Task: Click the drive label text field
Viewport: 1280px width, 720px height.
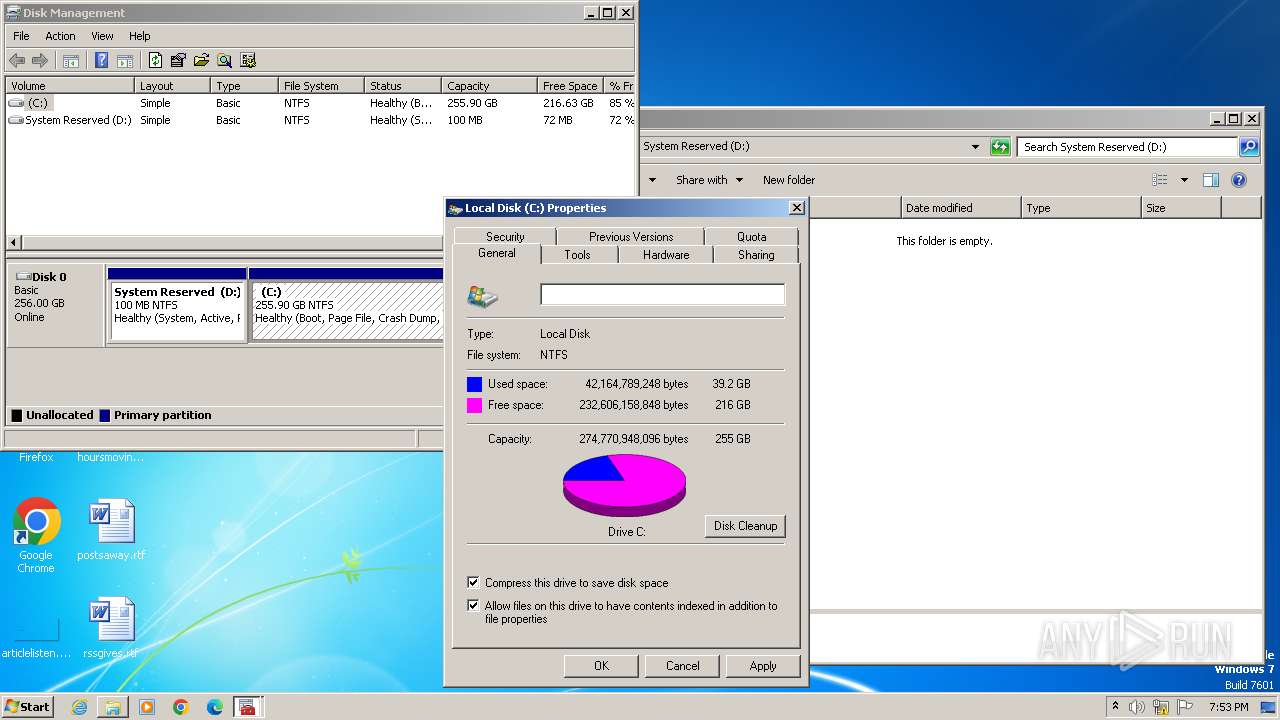Action: point(663,294)
